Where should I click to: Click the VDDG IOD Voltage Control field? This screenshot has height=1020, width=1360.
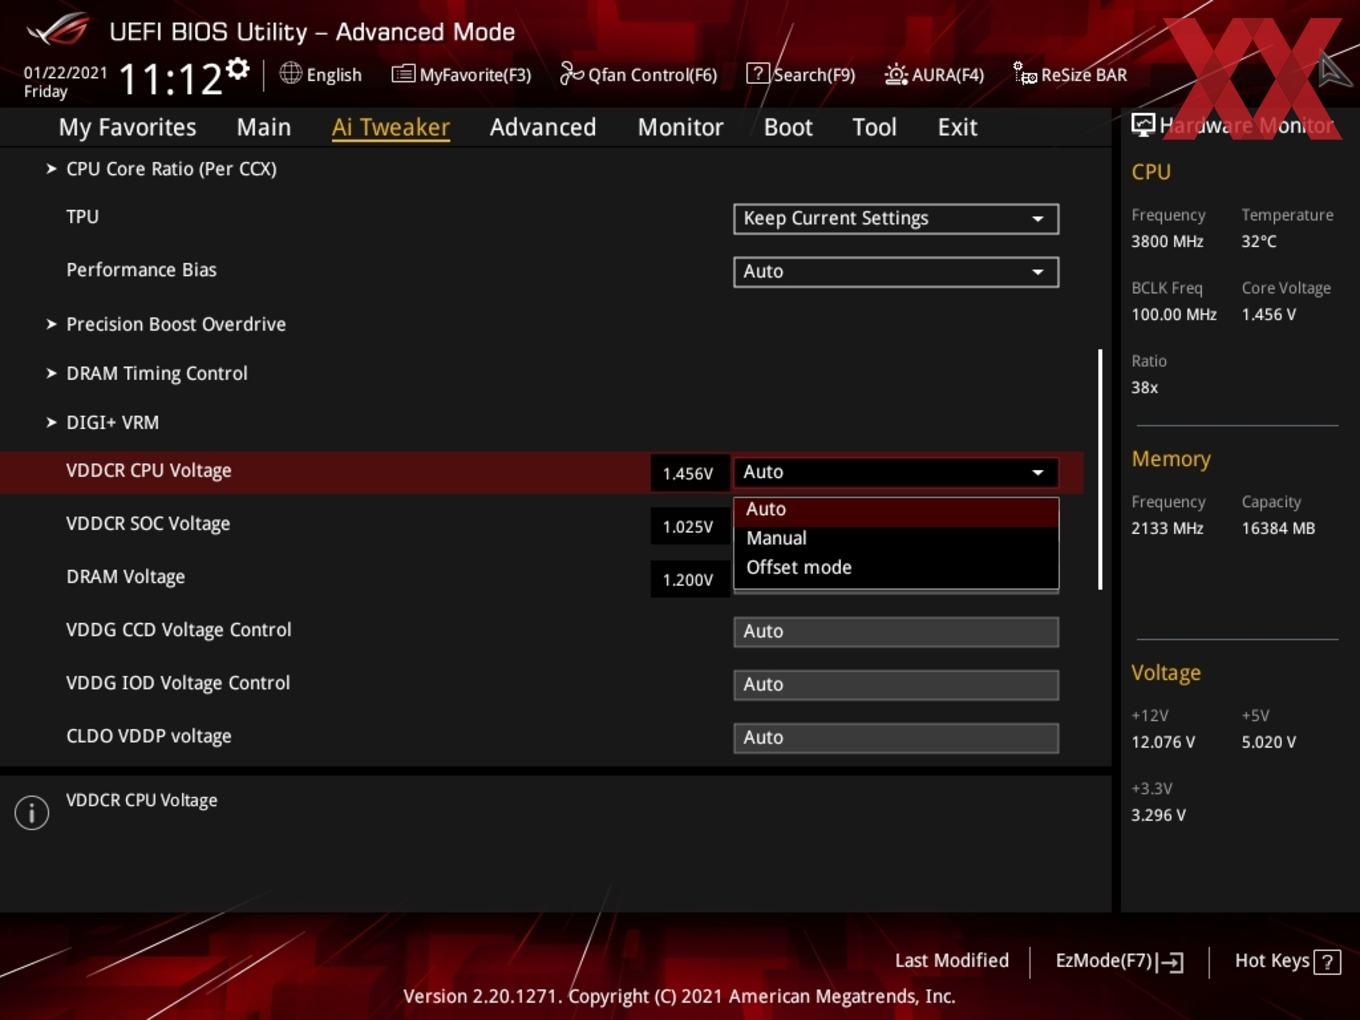point(896,685)
